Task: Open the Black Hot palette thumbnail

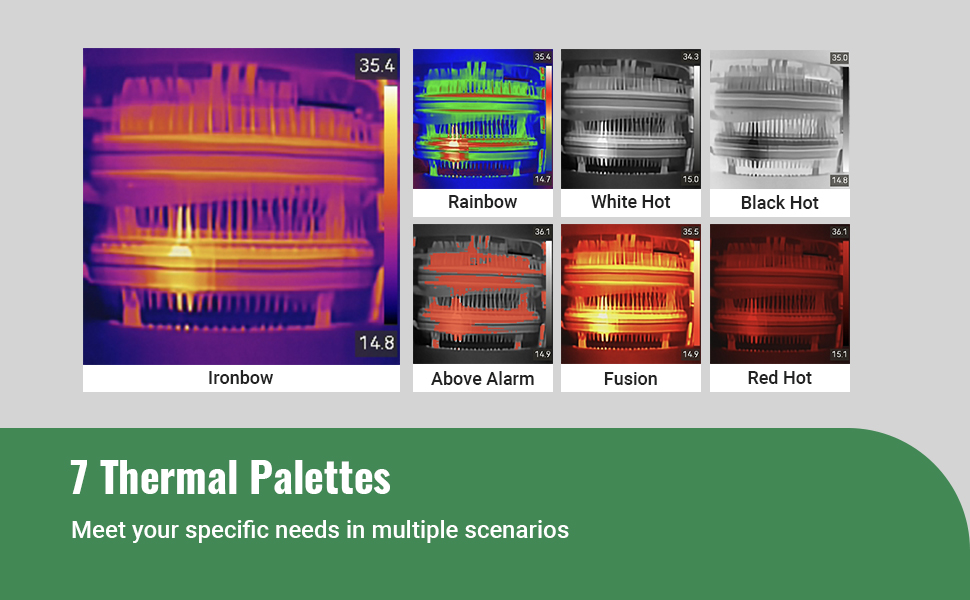Action: coord(779,120)
